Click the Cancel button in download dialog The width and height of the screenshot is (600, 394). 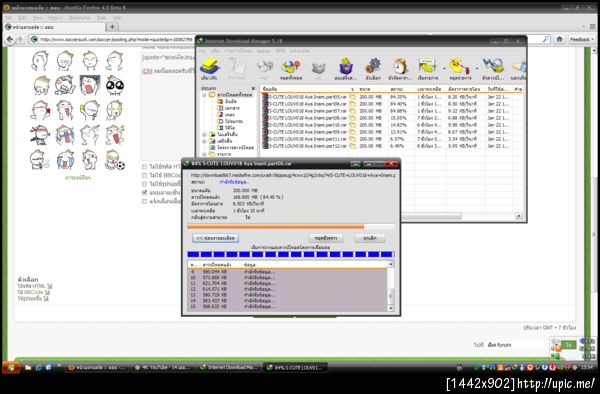370,238
